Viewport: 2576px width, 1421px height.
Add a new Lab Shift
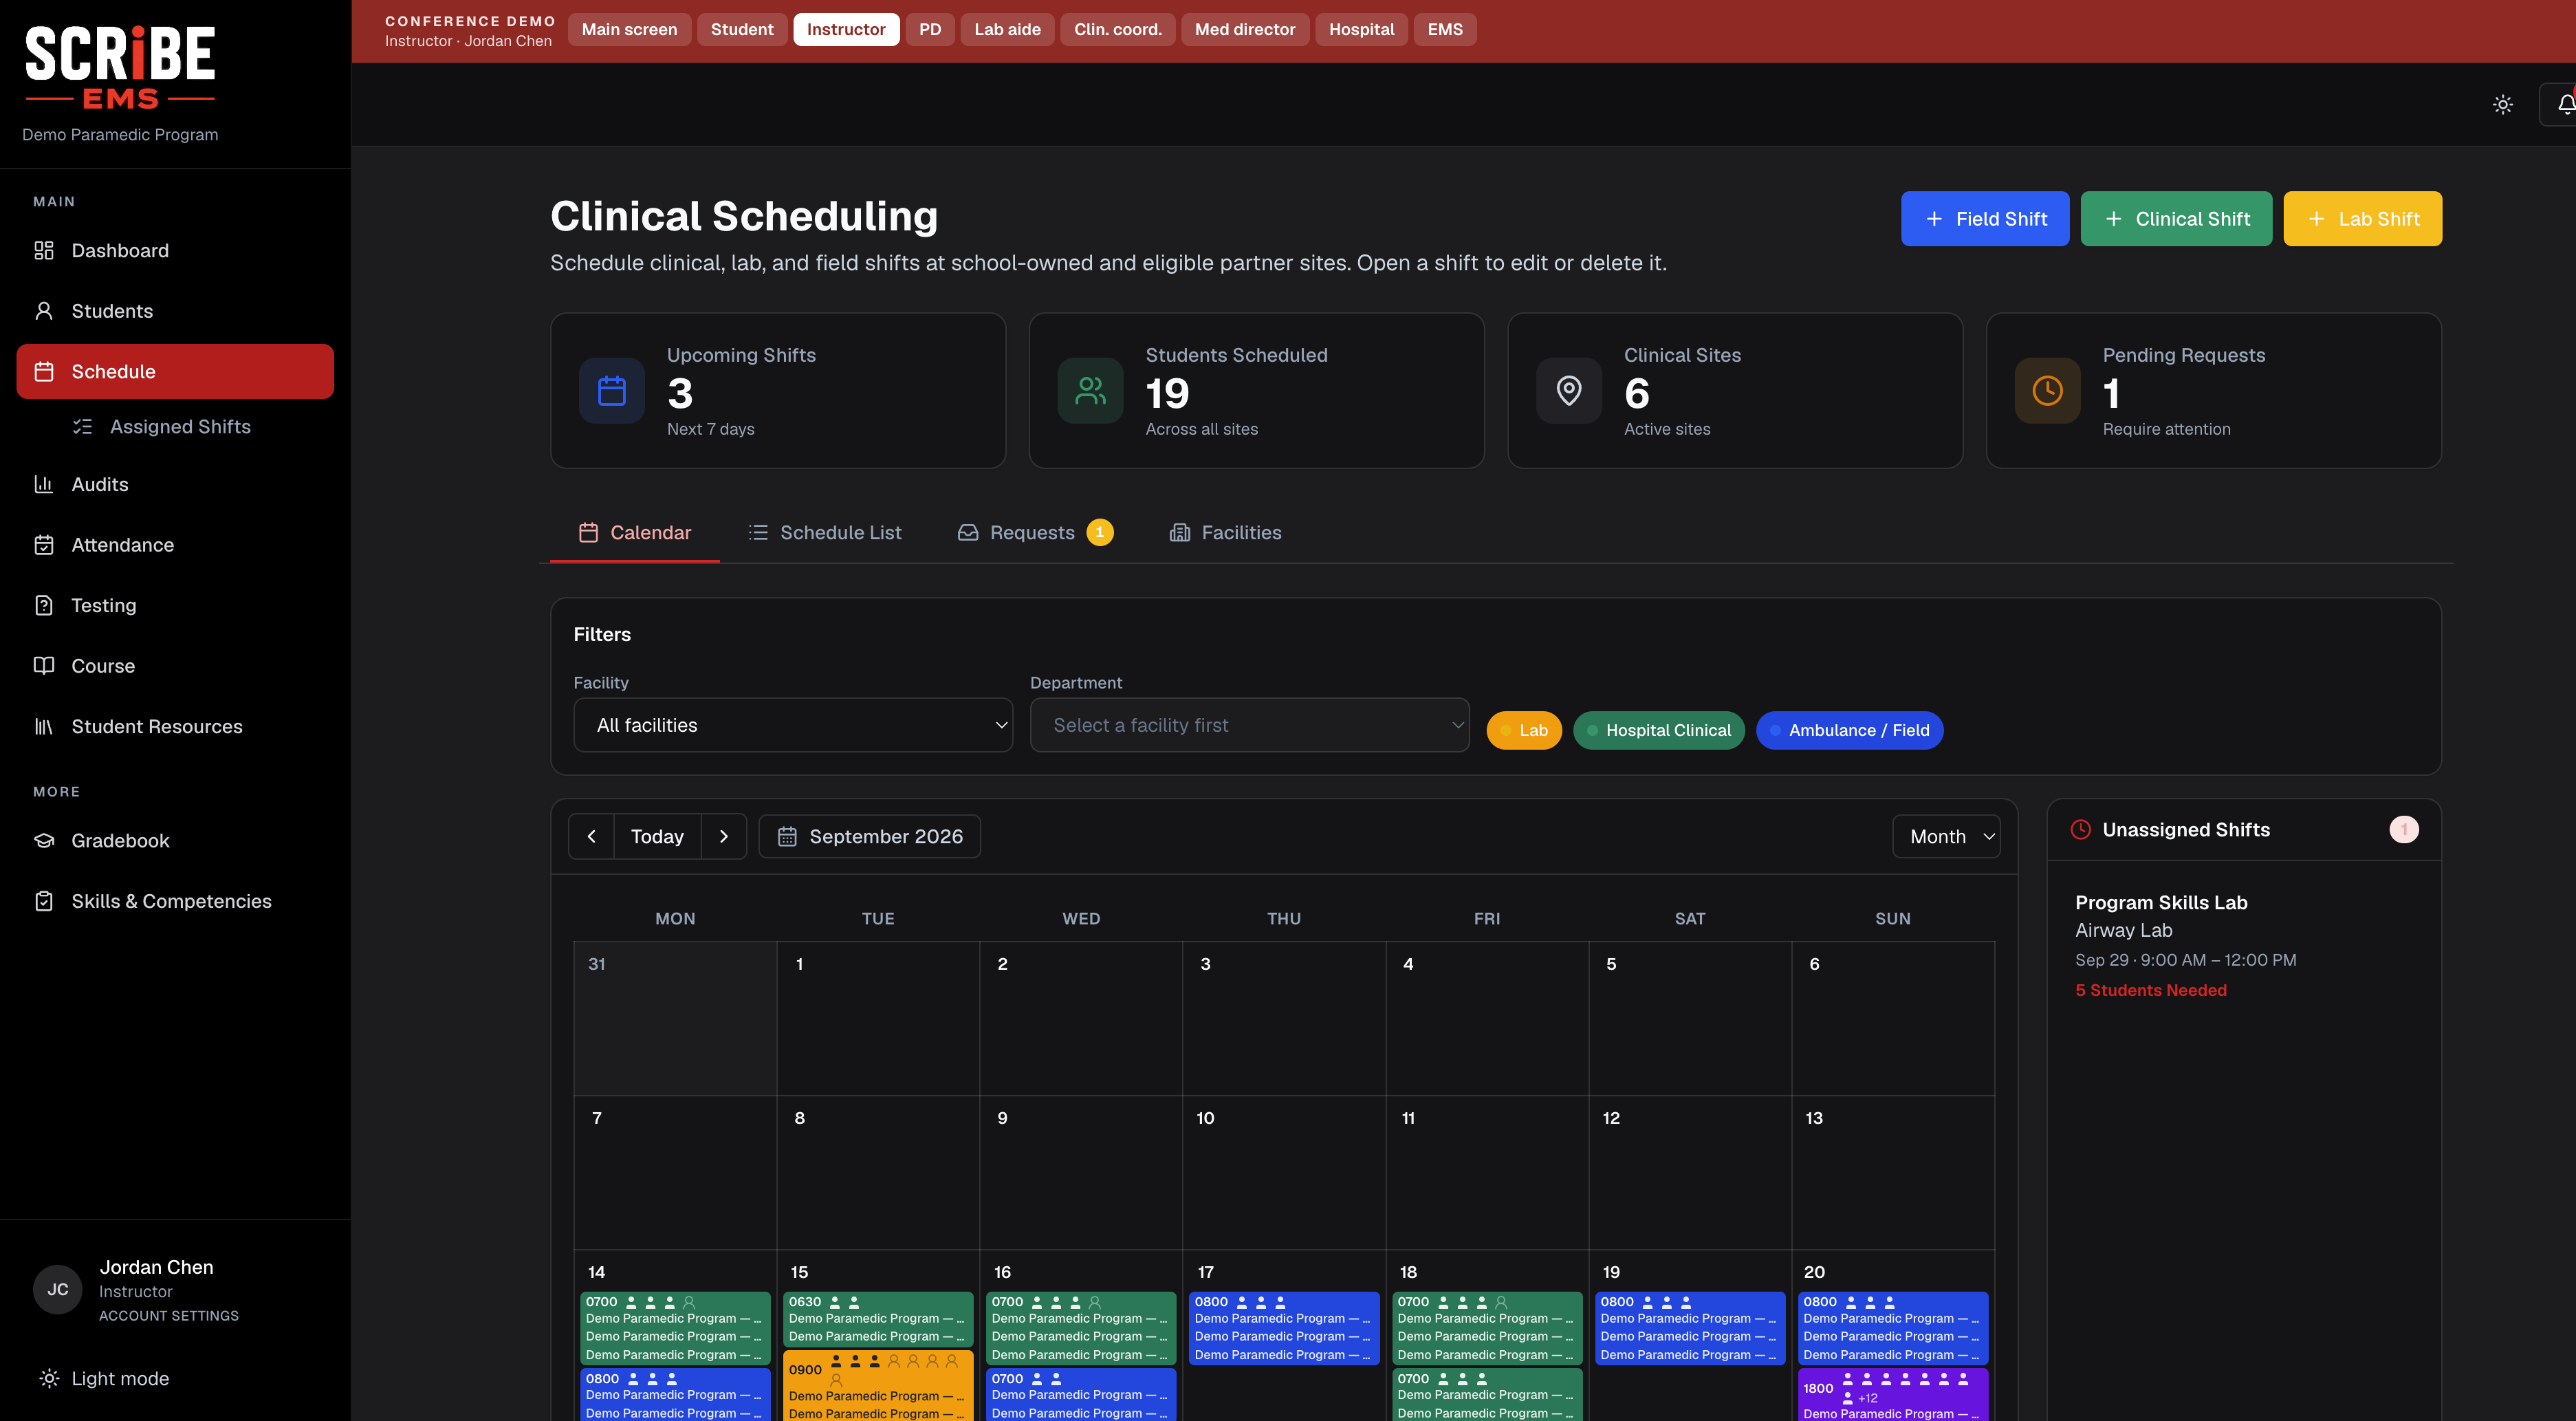pos(2362,219)
